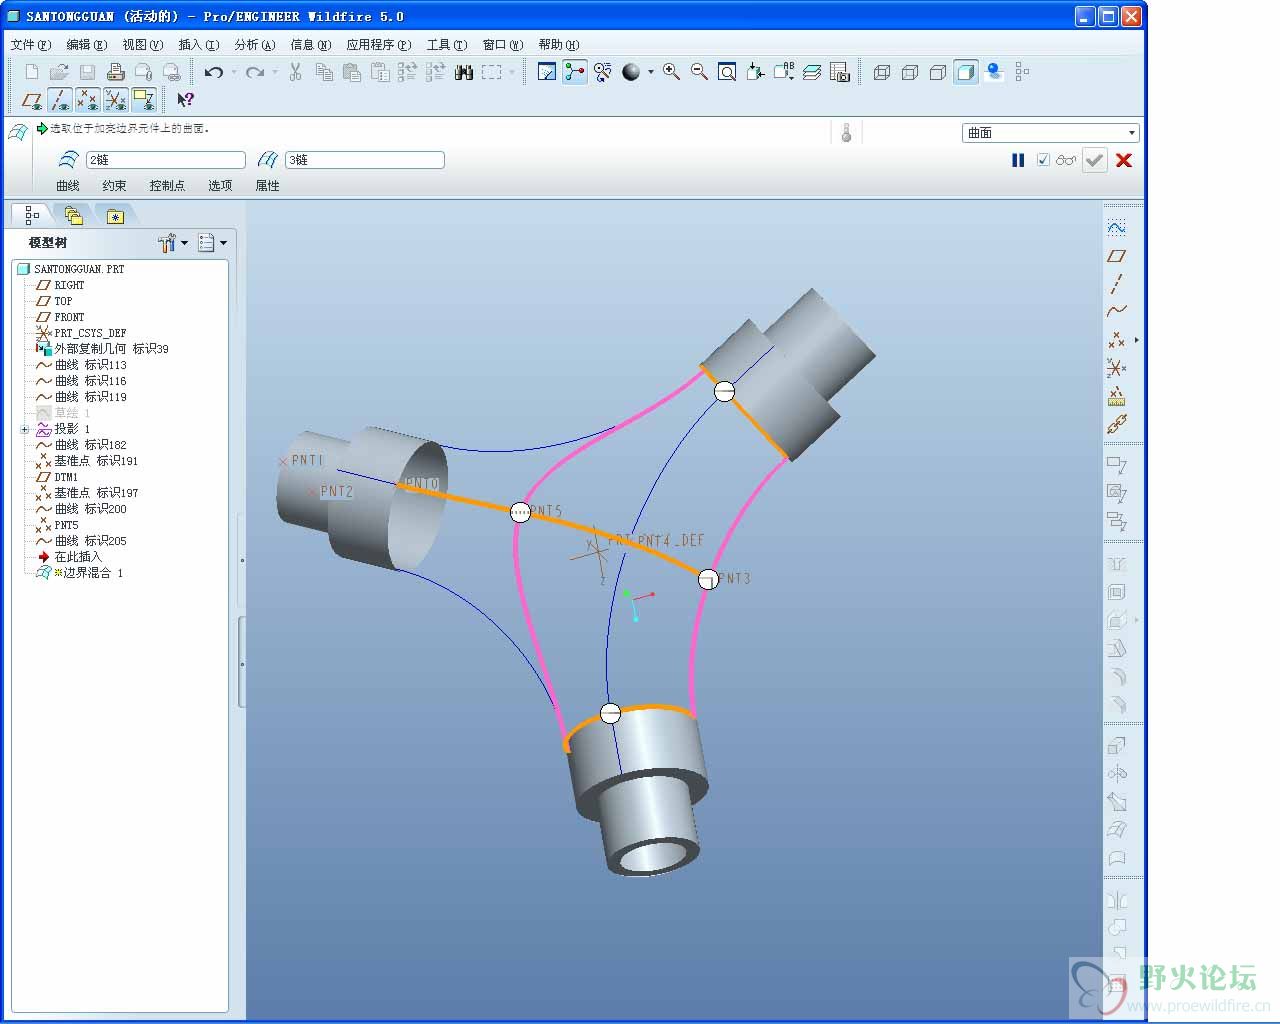Select 外部复制几何 标识39 tree item
1280x1024 pixels.
click(102, 349)
